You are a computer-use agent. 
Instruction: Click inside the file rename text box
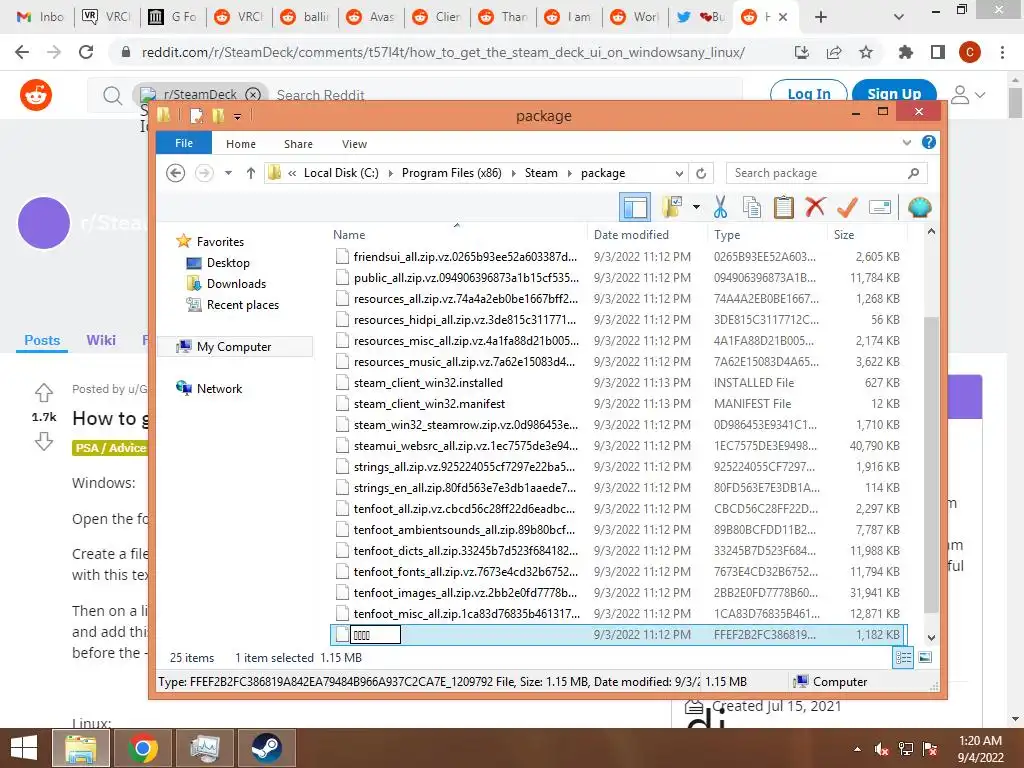click(x=376, y=635)
